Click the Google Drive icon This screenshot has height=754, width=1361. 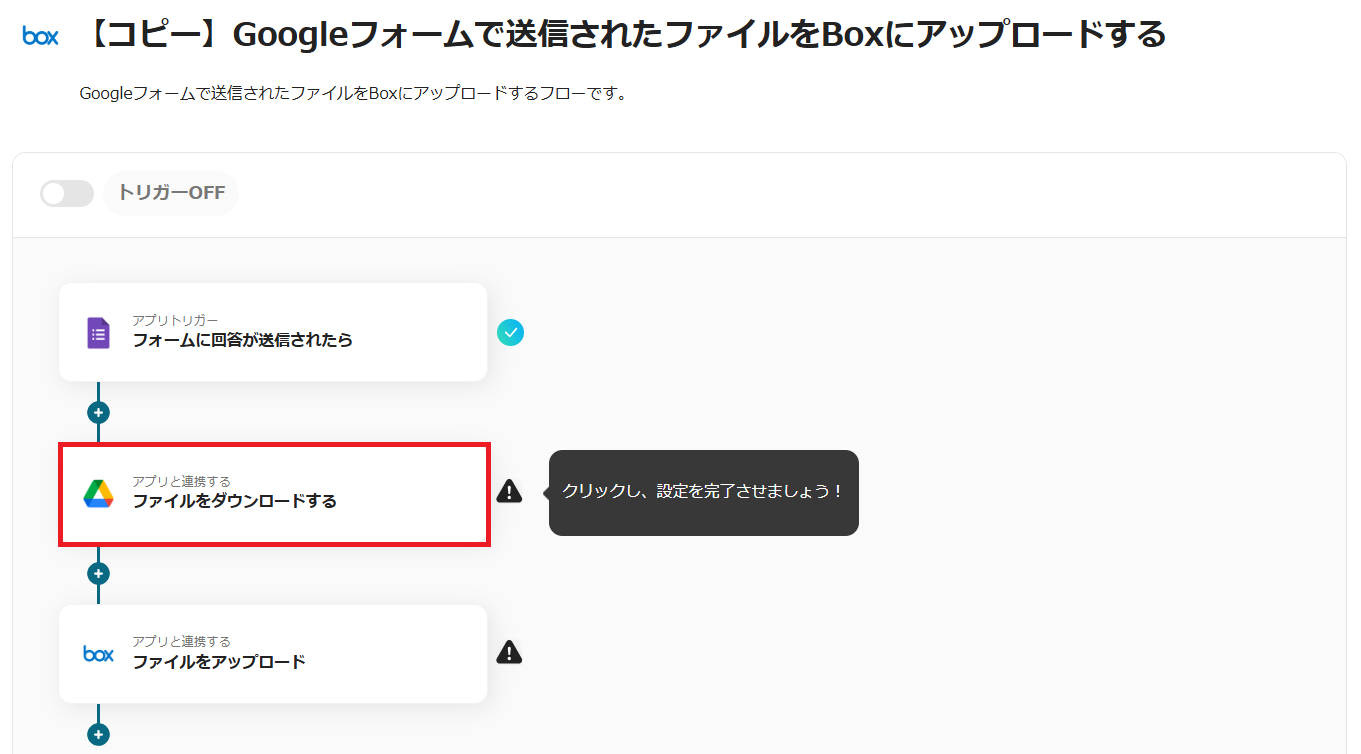click(x=98, y=493)
